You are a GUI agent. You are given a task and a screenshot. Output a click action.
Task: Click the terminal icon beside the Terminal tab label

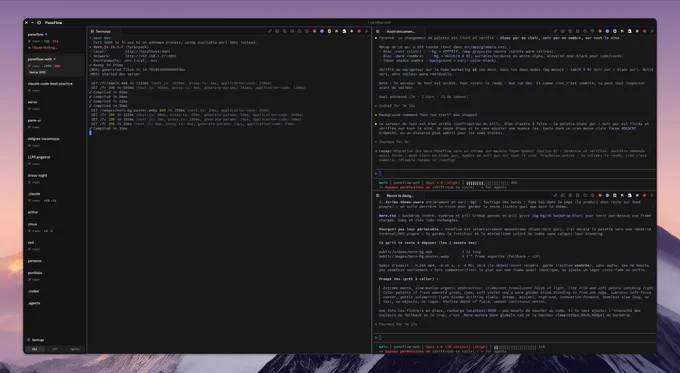[92, 31]
